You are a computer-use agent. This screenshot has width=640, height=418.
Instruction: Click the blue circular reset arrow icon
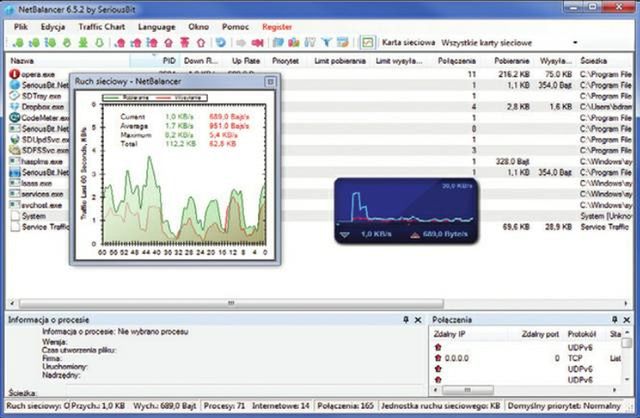pos(221,42)
